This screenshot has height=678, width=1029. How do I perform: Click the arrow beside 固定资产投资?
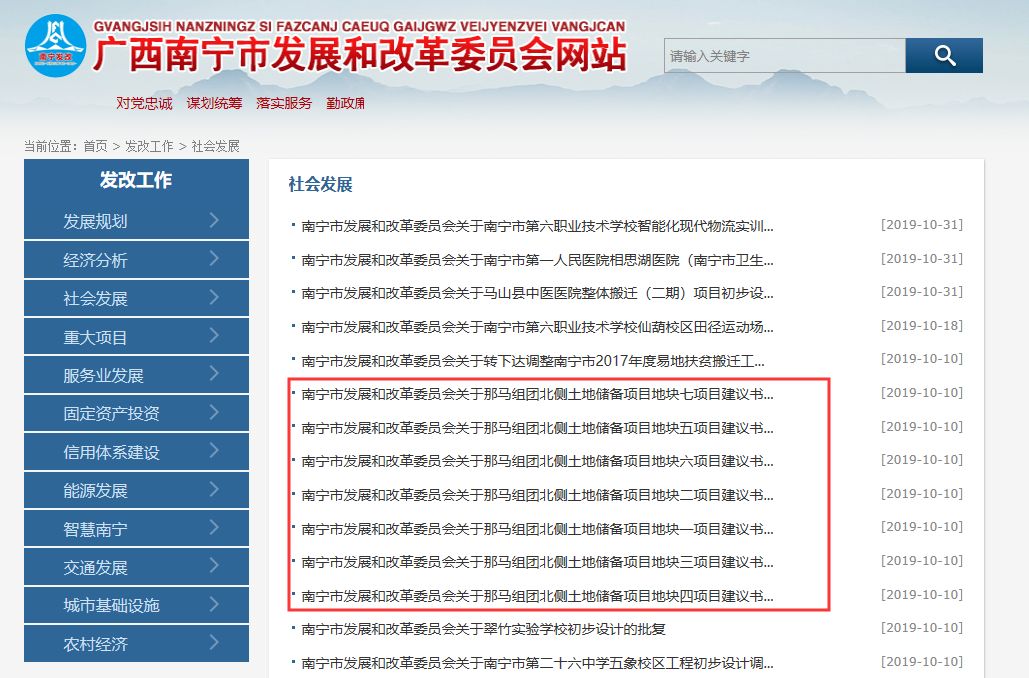point(214,412)
